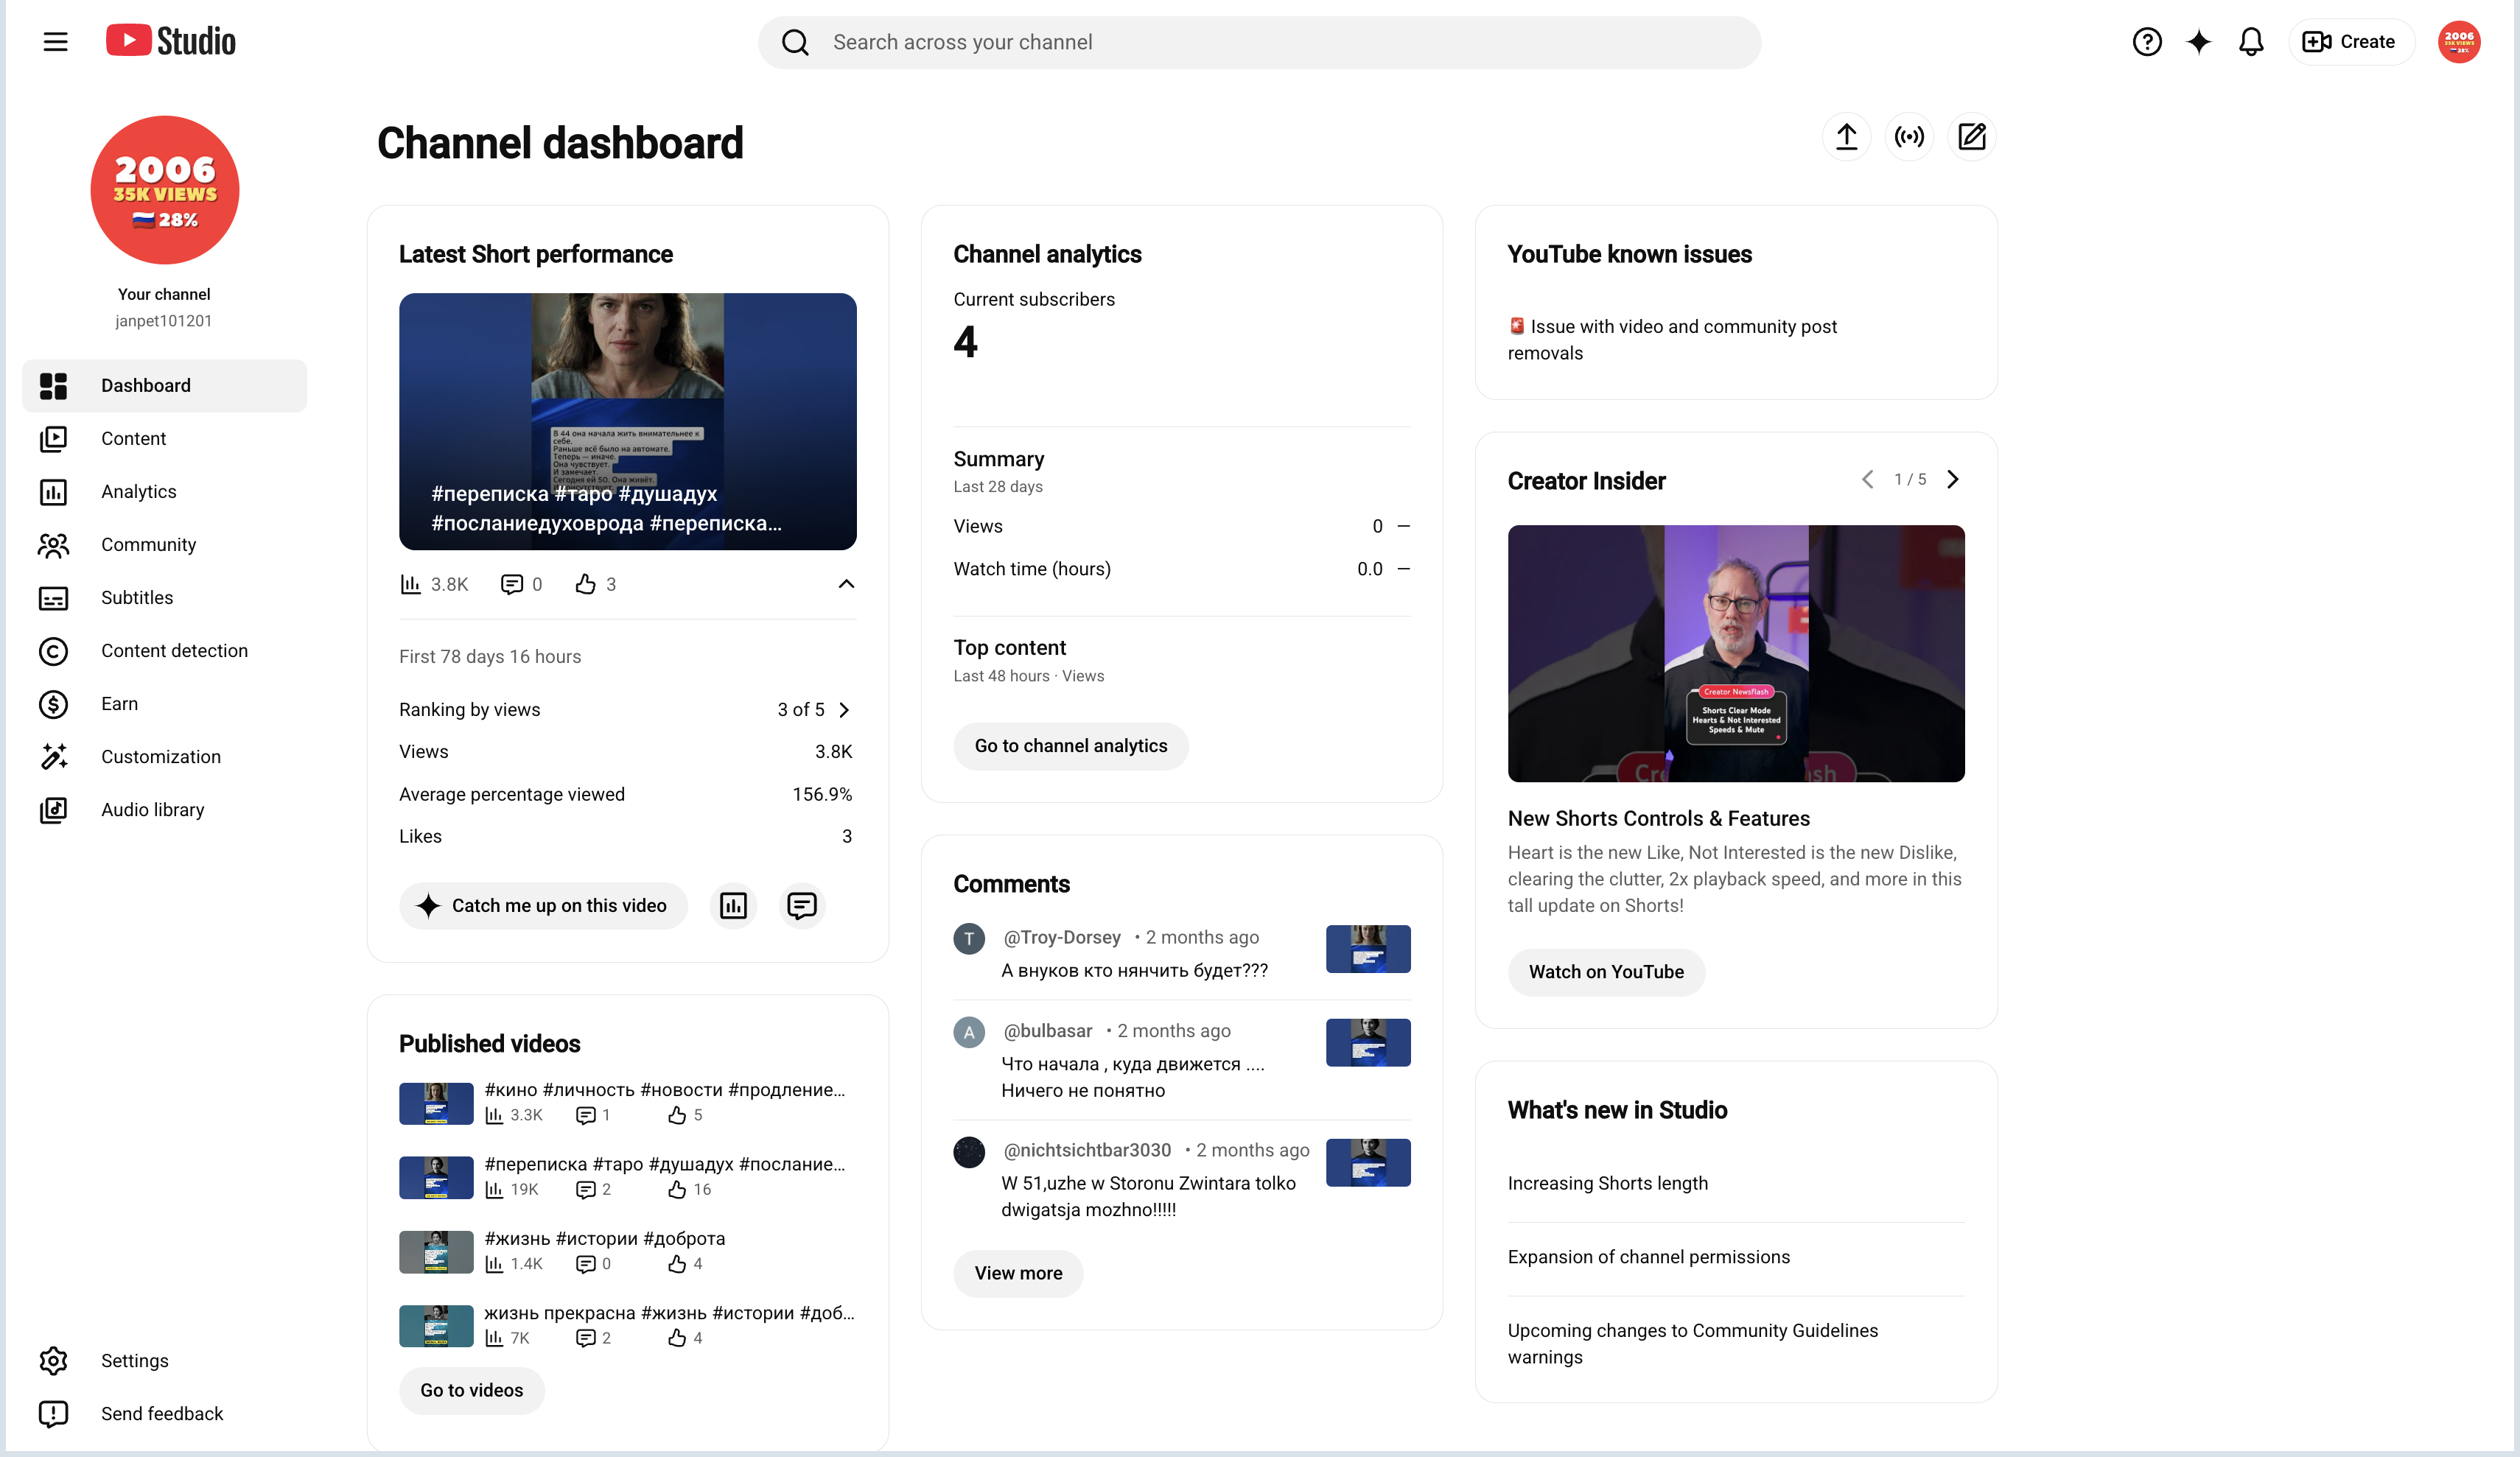The width and height of the screenshot is (2520, 1457).
Task: Click @bulbasar comment video thumbnail
Action: point(1368,1043)
